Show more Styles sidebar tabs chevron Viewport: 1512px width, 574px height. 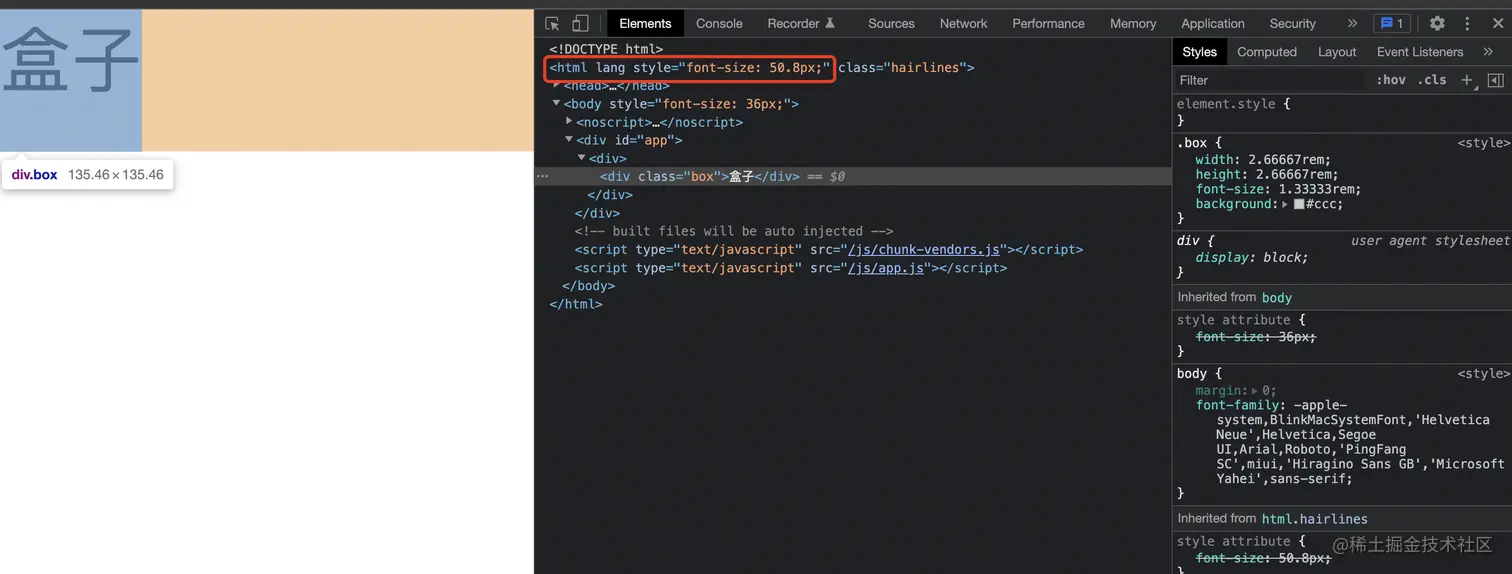point(1488,52)
